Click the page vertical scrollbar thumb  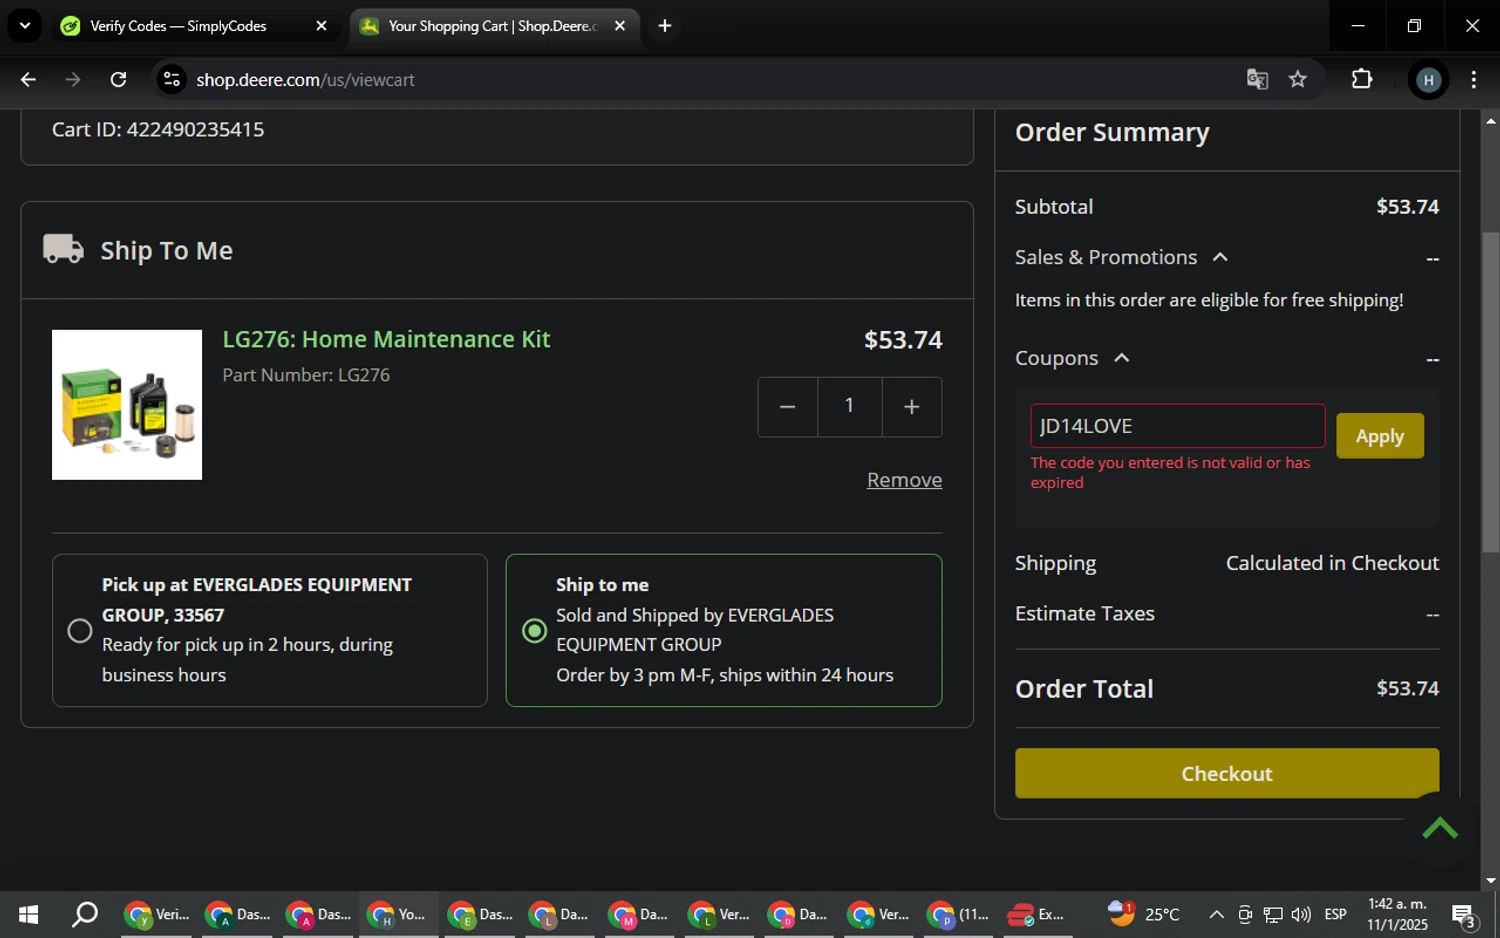1491,392
